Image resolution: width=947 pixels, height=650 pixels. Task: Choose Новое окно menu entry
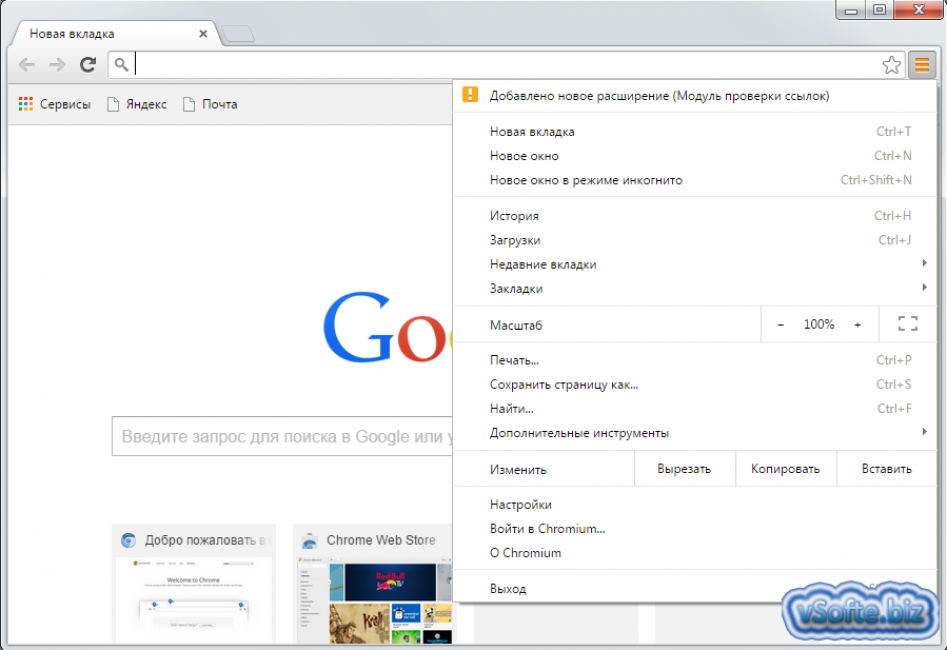(695, 155)
